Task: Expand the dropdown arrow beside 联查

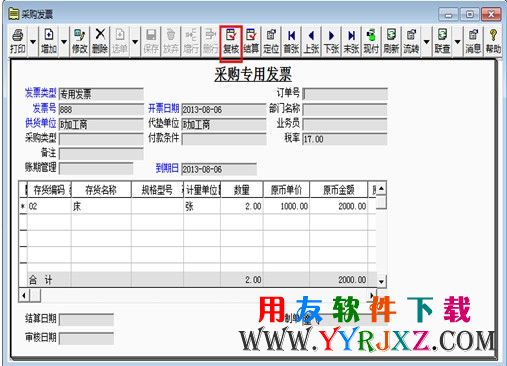Action: pos(458,42)
